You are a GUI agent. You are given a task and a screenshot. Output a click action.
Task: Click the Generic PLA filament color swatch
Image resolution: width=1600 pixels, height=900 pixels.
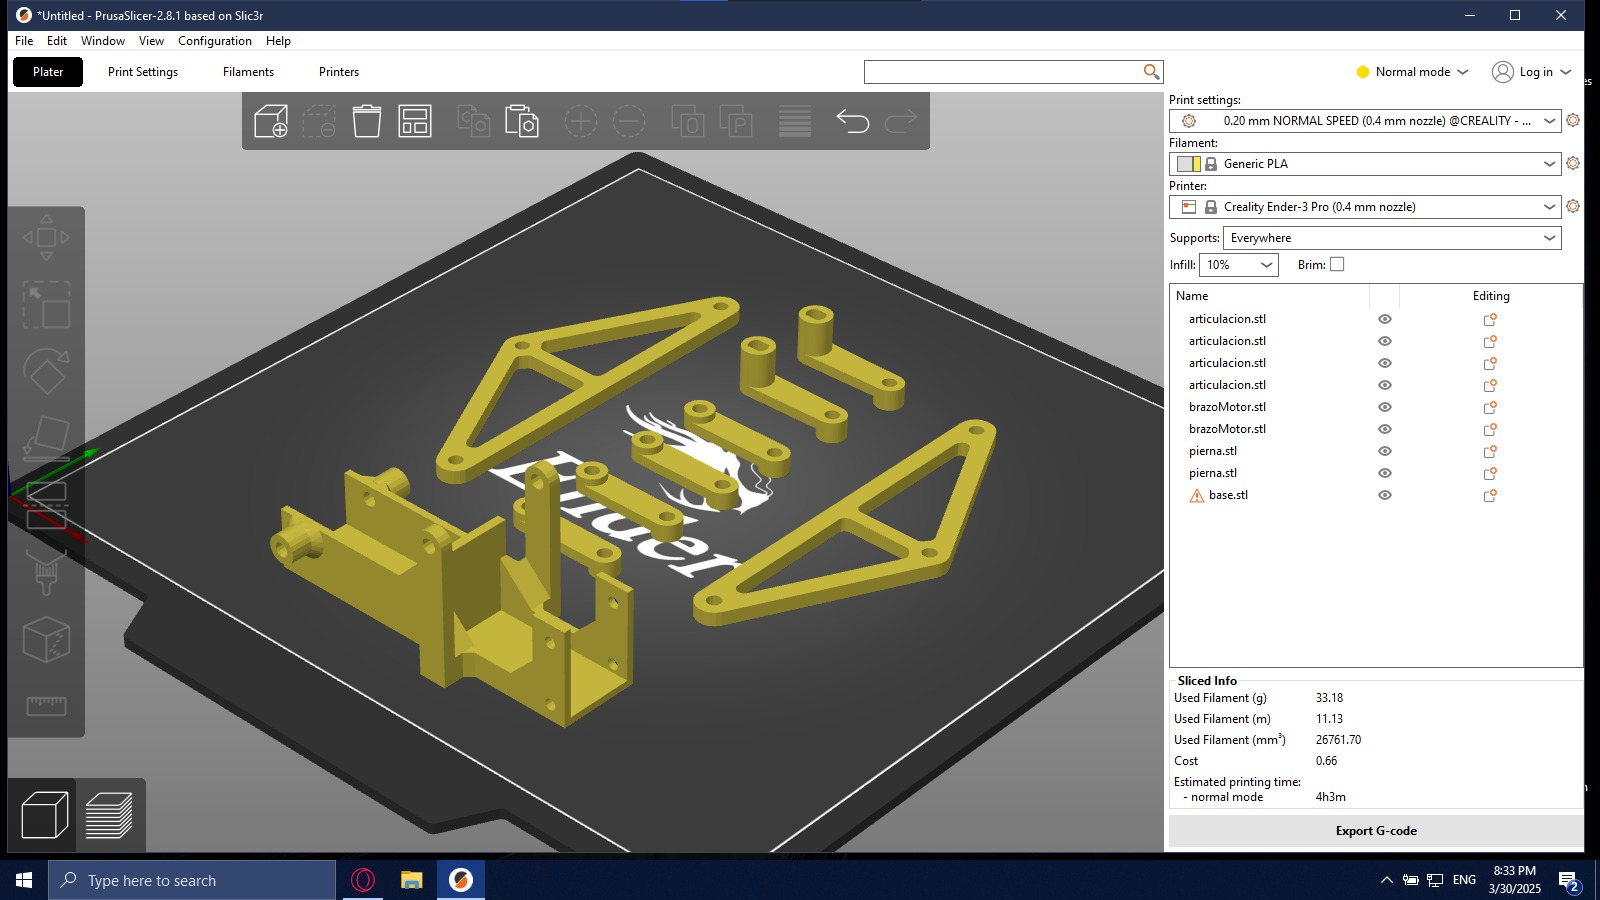1188,164
